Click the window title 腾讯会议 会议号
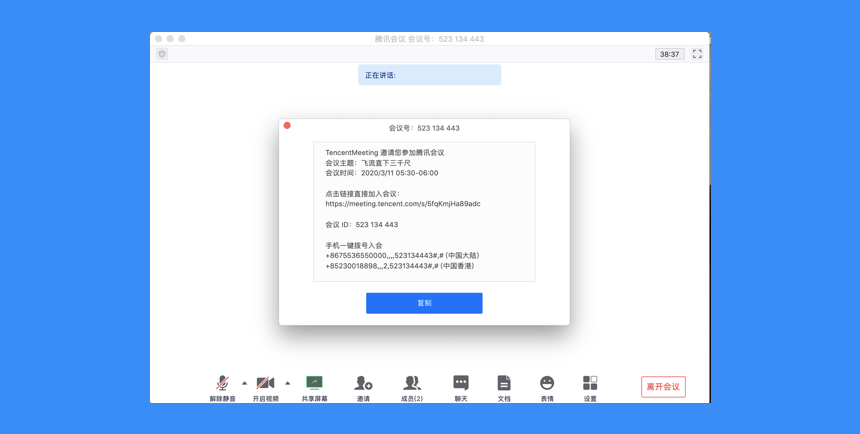860x434 pixels. pyautogui.click(x=429, y=39)
